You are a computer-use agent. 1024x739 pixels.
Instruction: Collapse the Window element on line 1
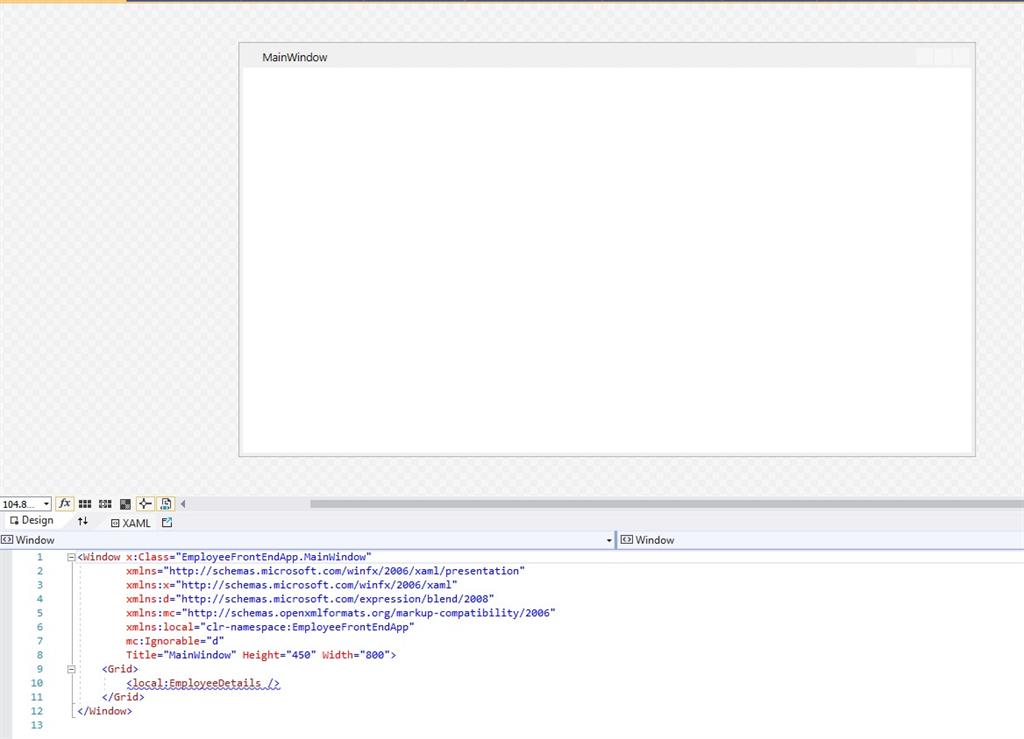[x=70, y=556]
